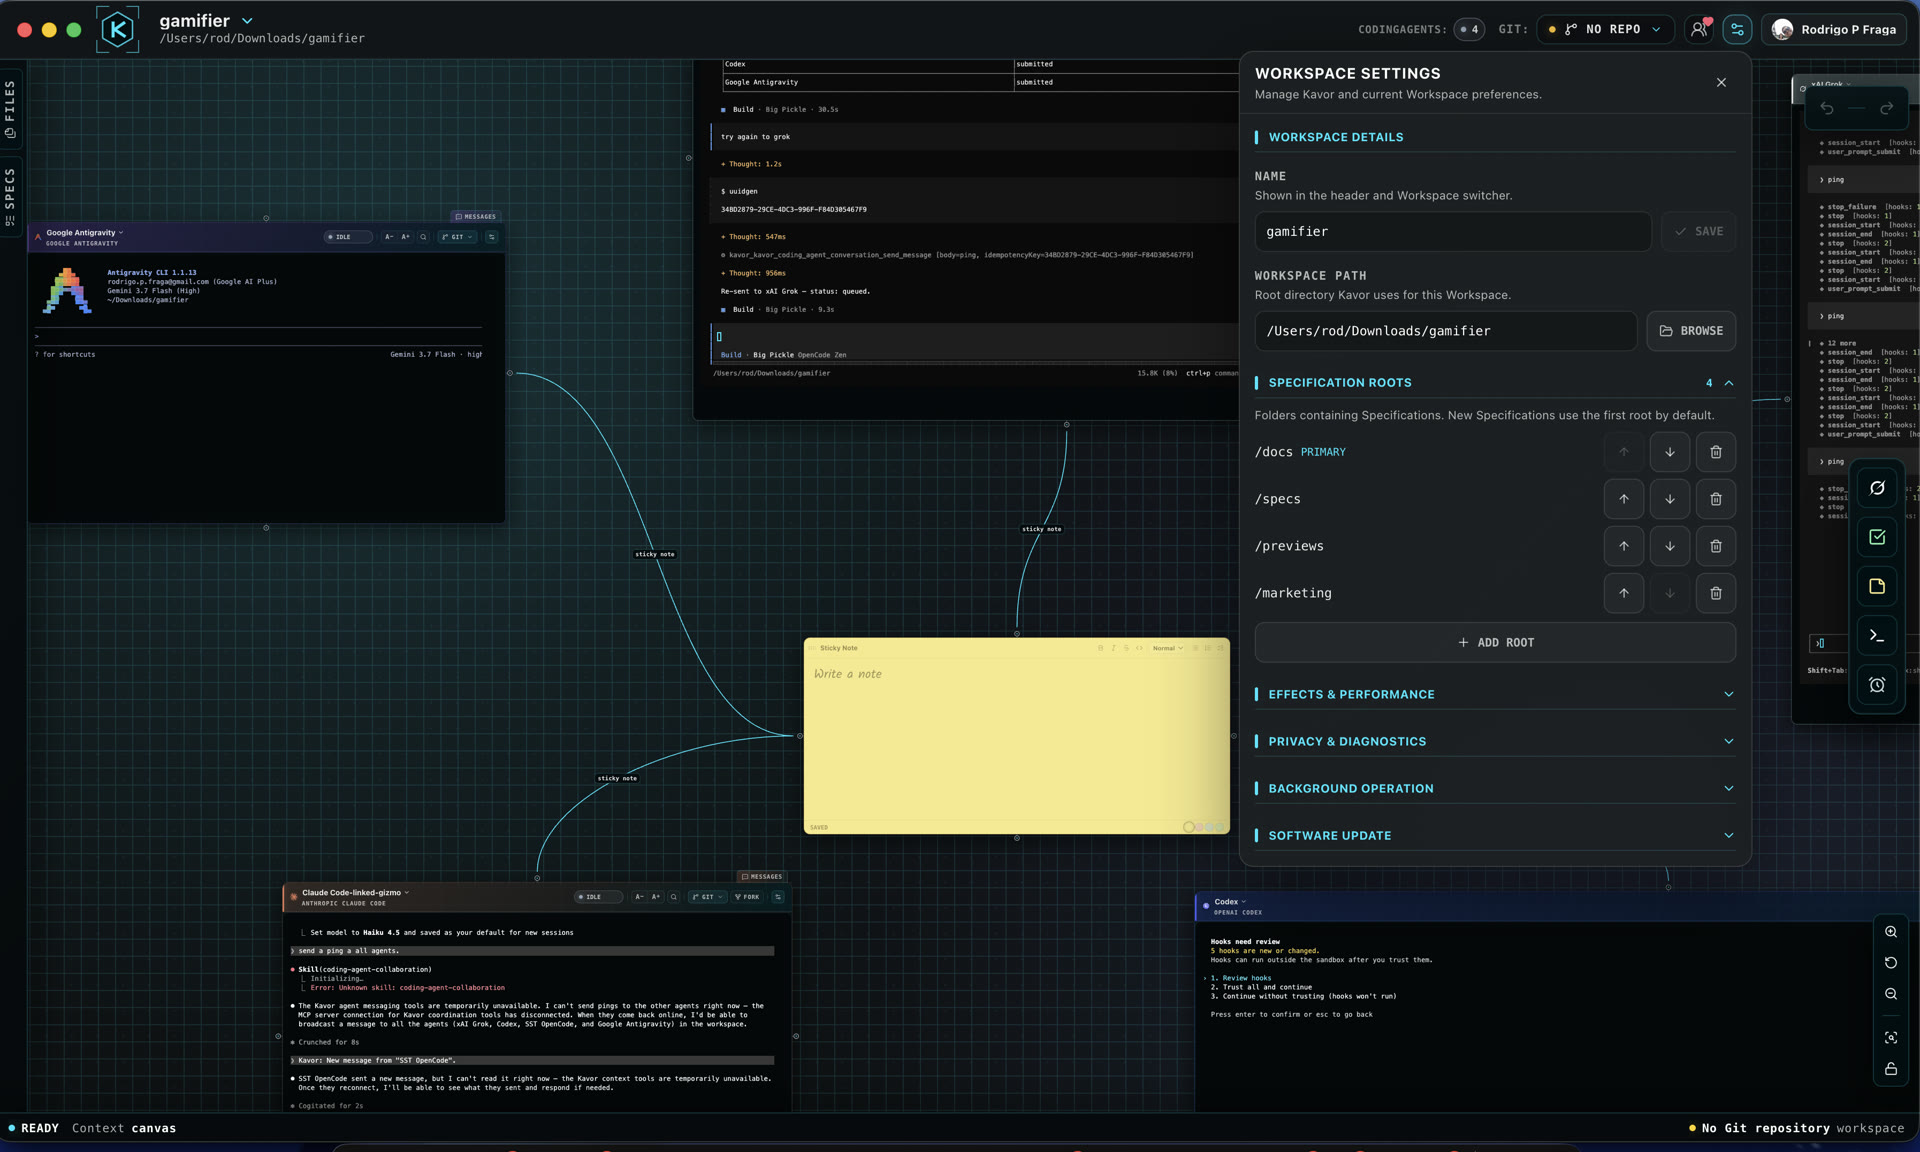Screen dimensions: 1920x1152
Task: Move the /marketing root up
Action: tap(1623, 593)
